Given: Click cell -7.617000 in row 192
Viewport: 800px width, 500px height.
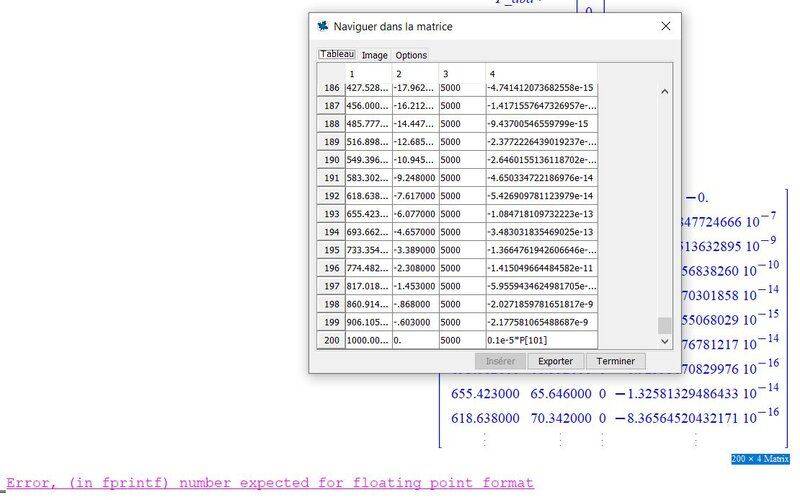Looking at the screenshot, I should pos(415,196).
